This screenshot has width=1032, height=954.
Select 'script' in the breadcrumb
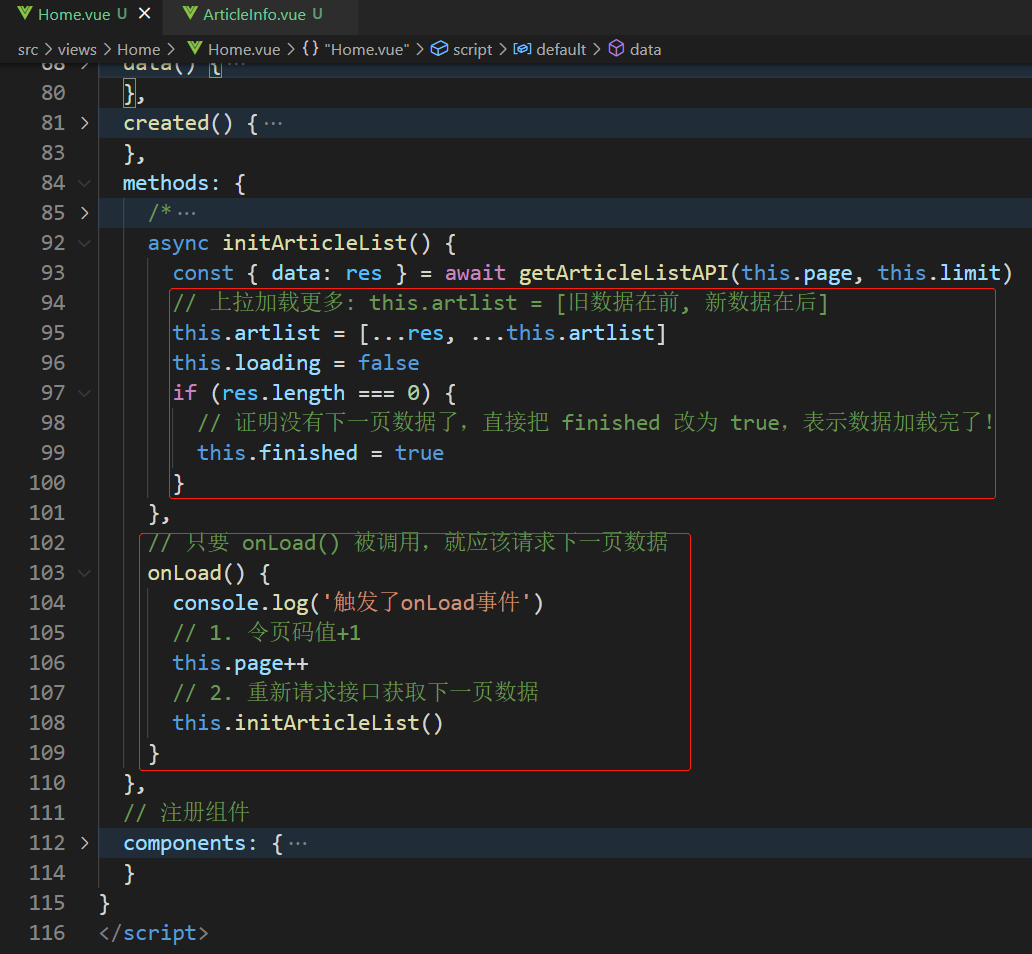[x=473, y=49]
